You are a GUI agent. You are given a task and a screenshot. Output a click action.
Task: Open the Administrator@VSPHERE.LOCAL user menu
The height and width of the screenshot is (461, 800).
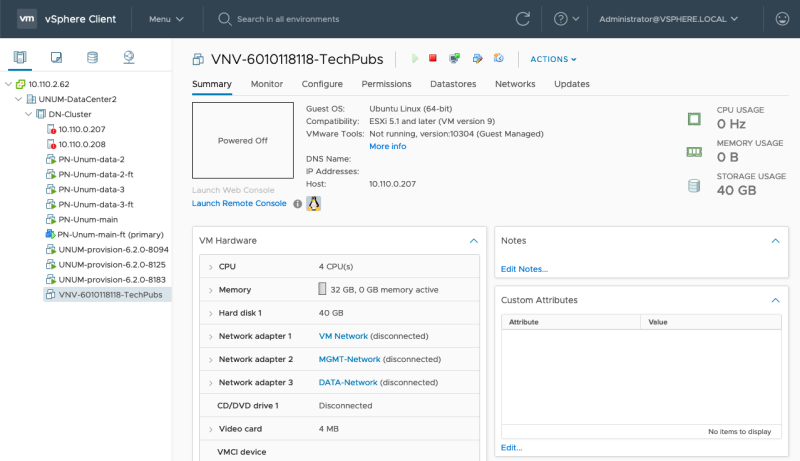[668, 19]
